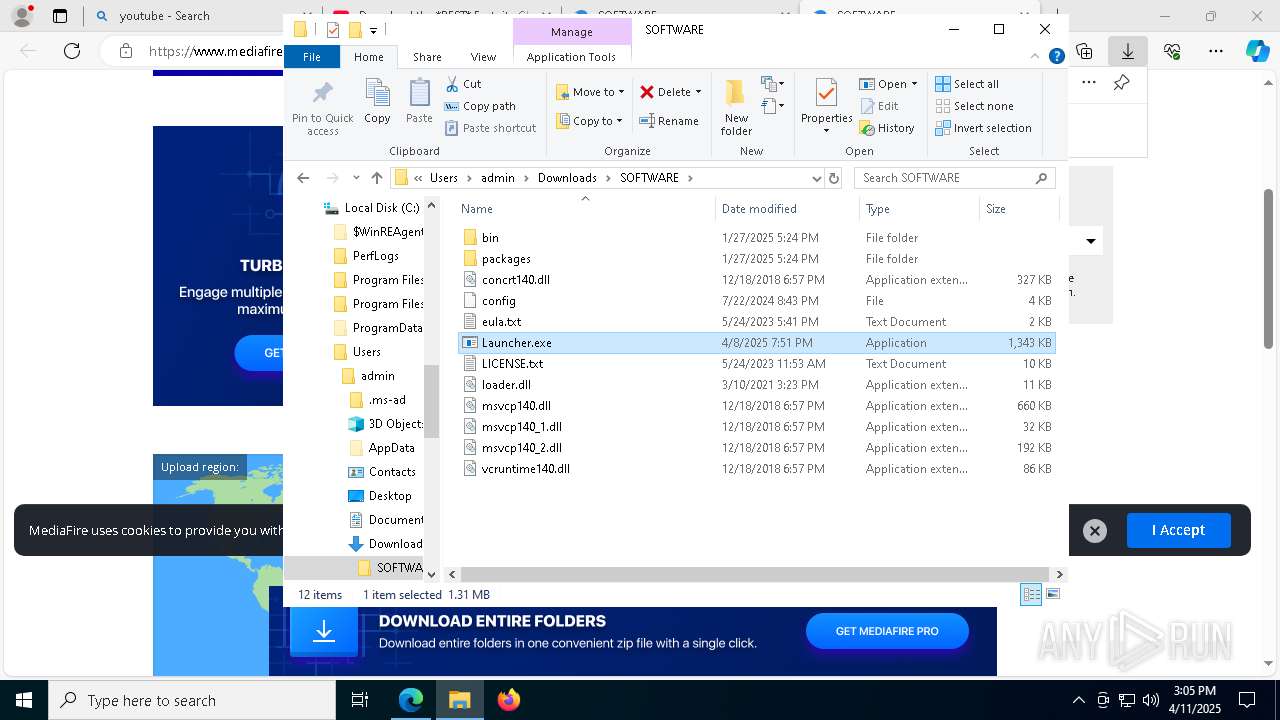Viewport: 1280px width, 720px height.
Task: Select the bin folder
Action: (x=756, y=238)
